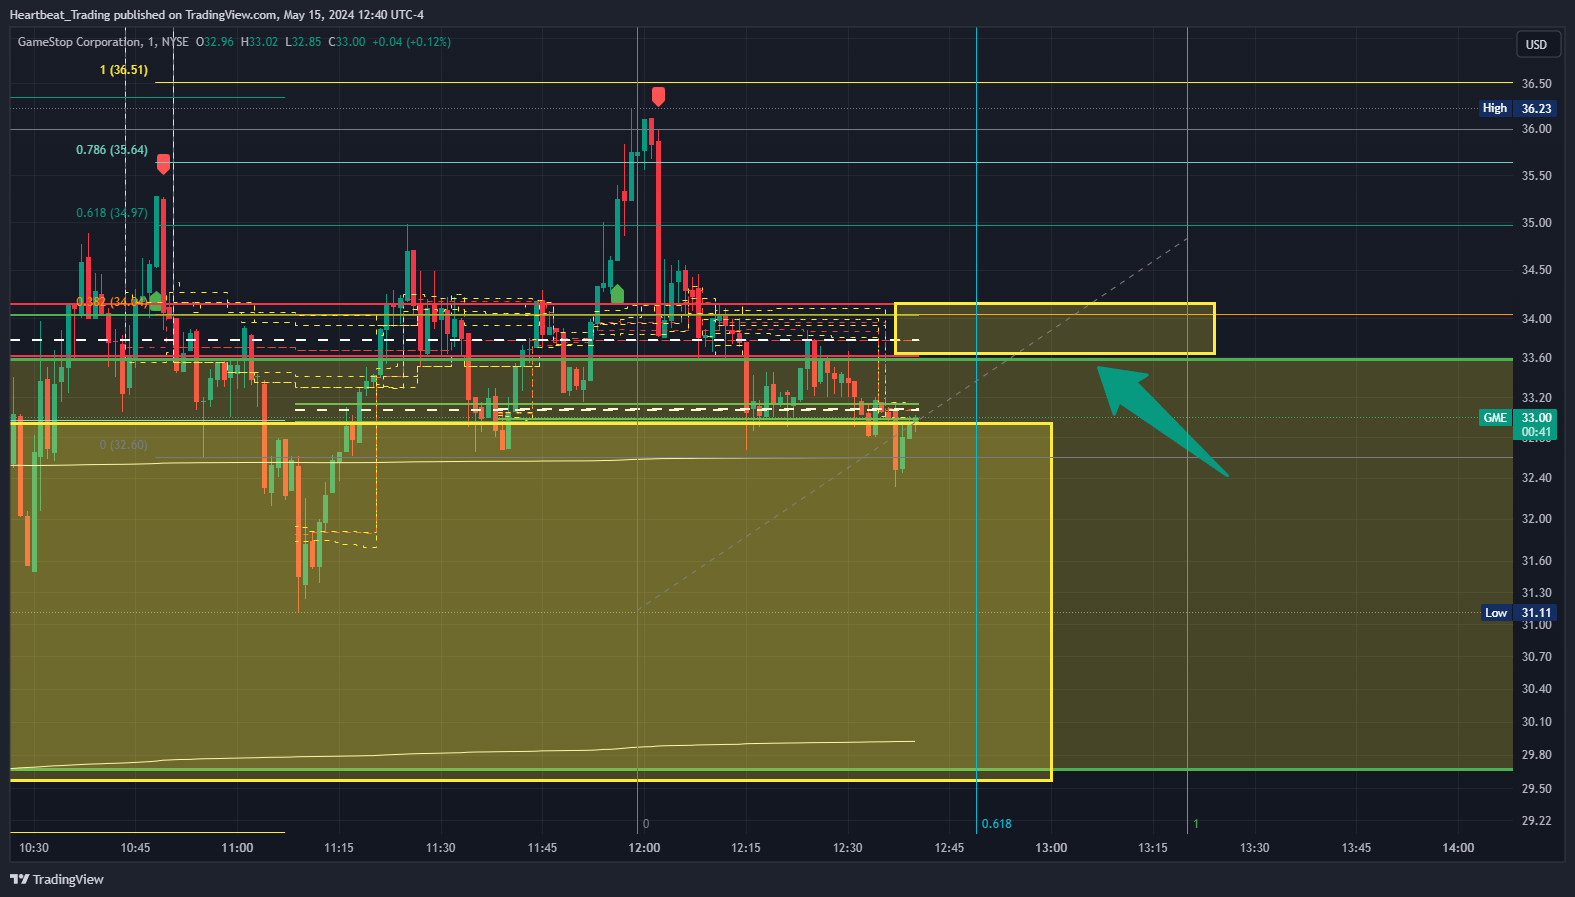
Task: Select the red sell marker above the 12:00 peak
Action: click(x=658, y=96)
